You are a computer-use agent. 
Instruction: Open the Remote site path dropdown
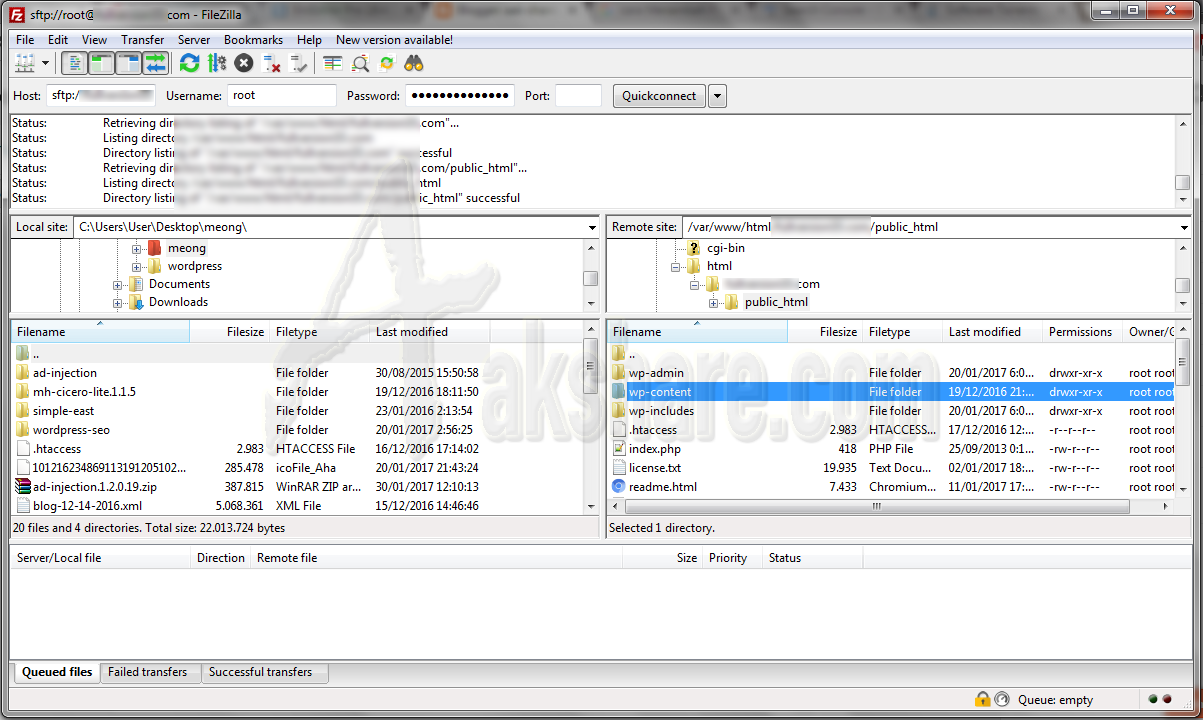tap(1184, 228)
